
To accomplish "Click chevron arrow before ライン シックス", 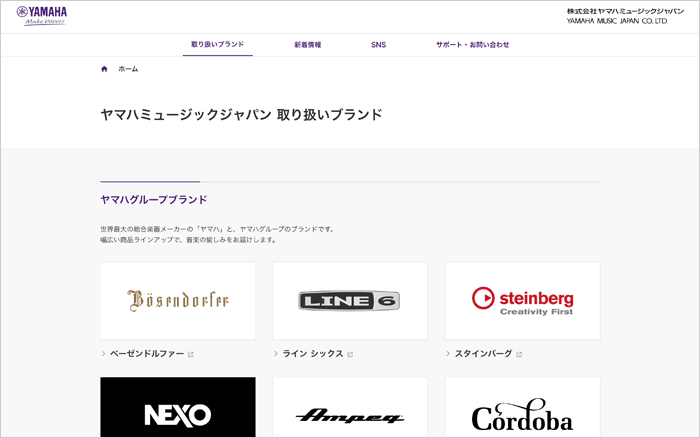I will pos(275,354).
